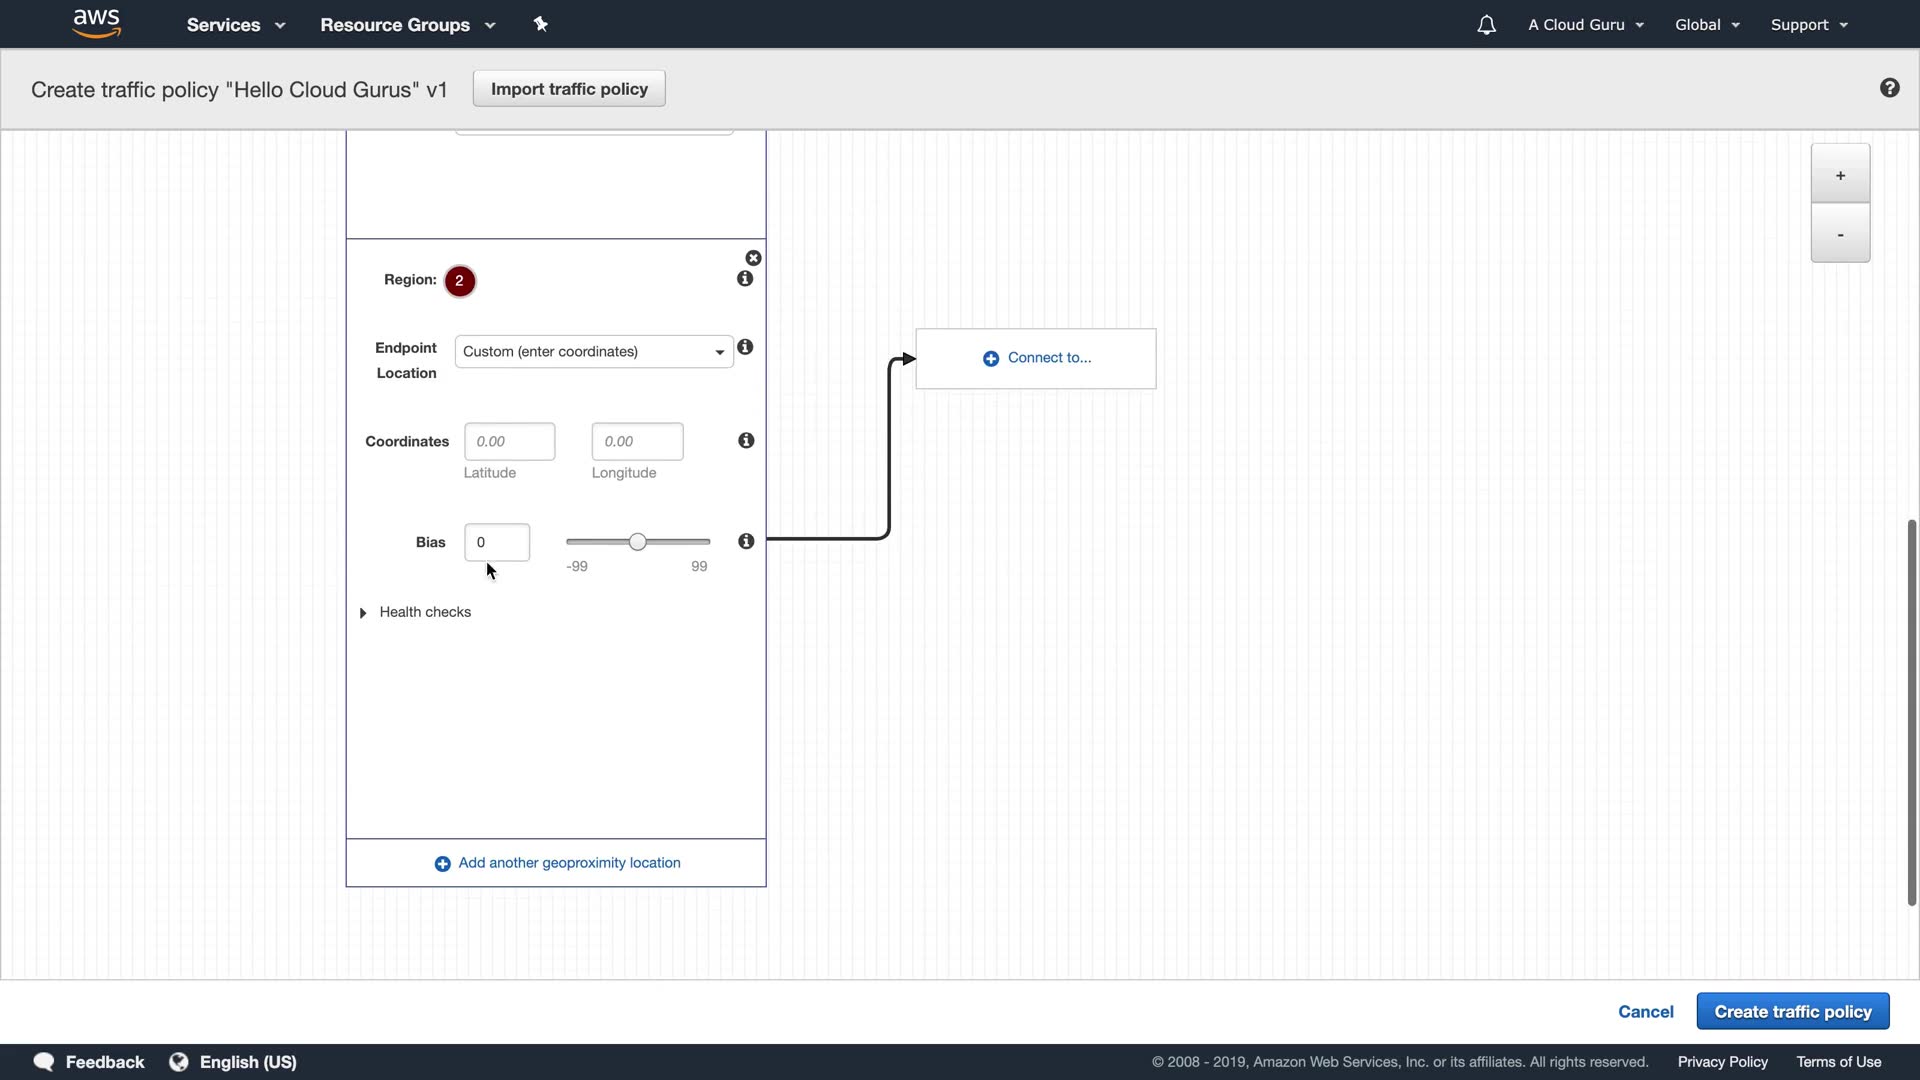Image resolution: width=1920 pixels, height=1080 pixels.
Task: Open the Services menu
Action: tap(236, 25)
